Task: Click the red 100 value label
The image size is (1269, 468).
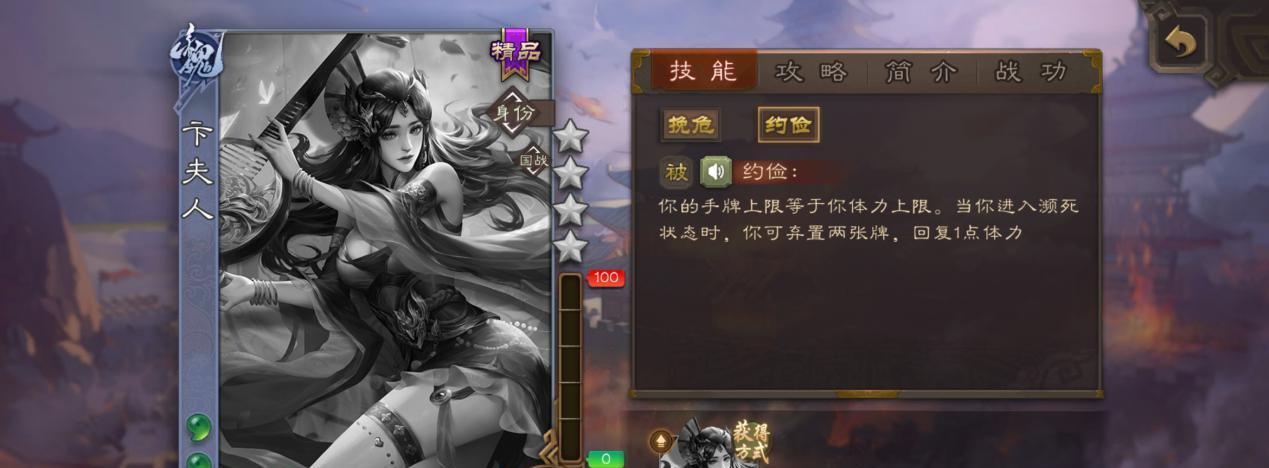Action: point(605,278)
